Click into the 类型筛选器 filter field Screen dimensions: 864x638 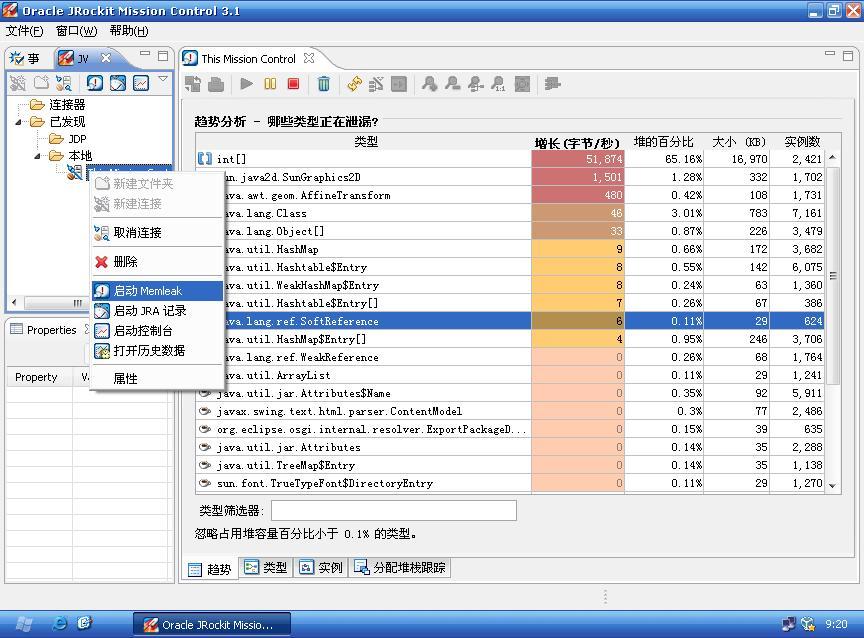tap(394, 510)
